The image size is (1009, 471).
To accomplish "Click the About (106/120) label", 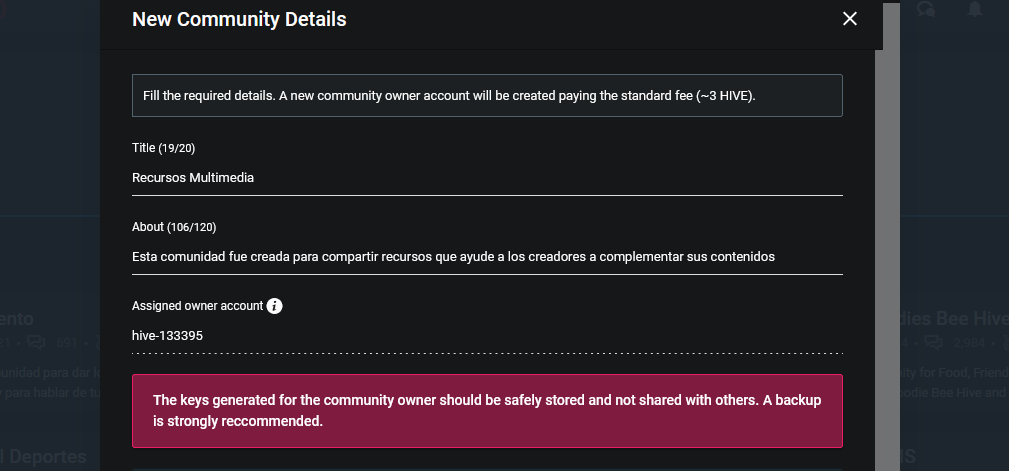I will (x=174, y=227).
